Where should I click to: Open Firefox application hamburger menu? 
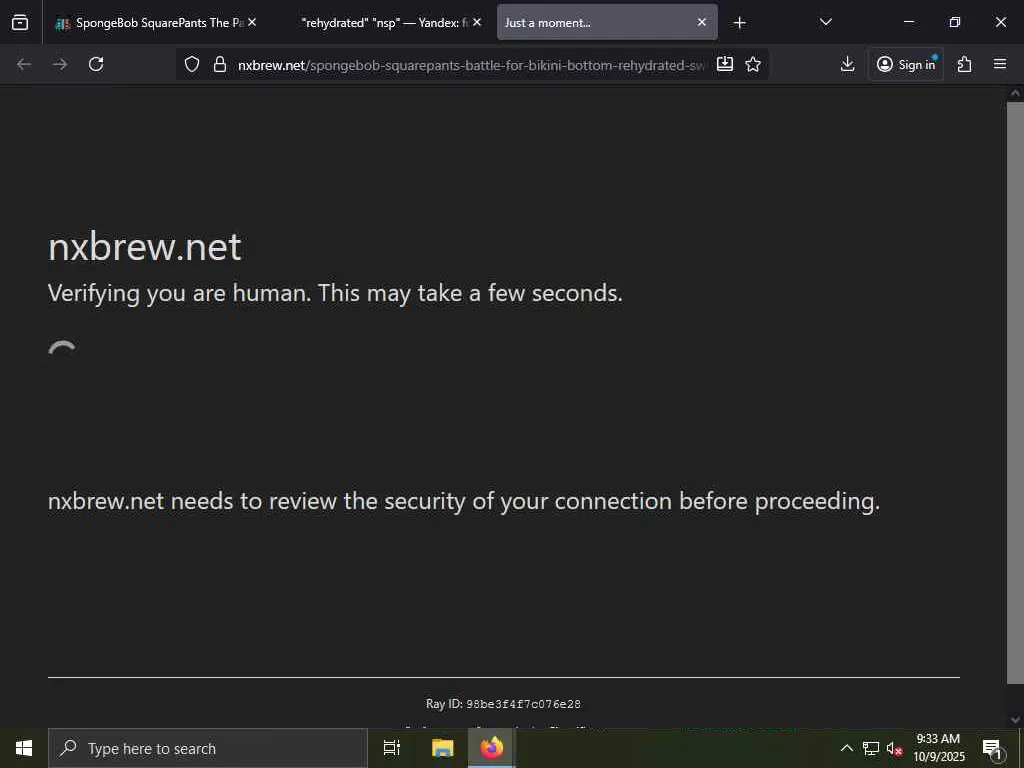click(1000, 64)
